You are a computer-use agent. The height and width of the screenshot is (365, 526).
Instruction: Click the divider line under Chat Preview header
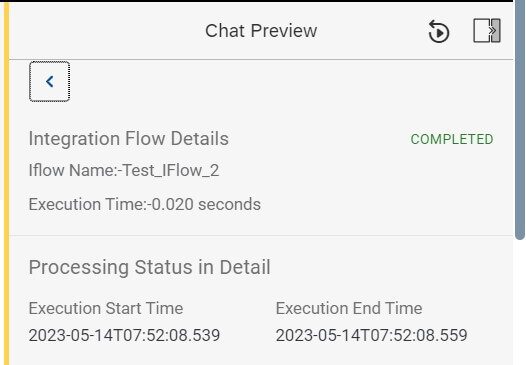pos(261,60)
